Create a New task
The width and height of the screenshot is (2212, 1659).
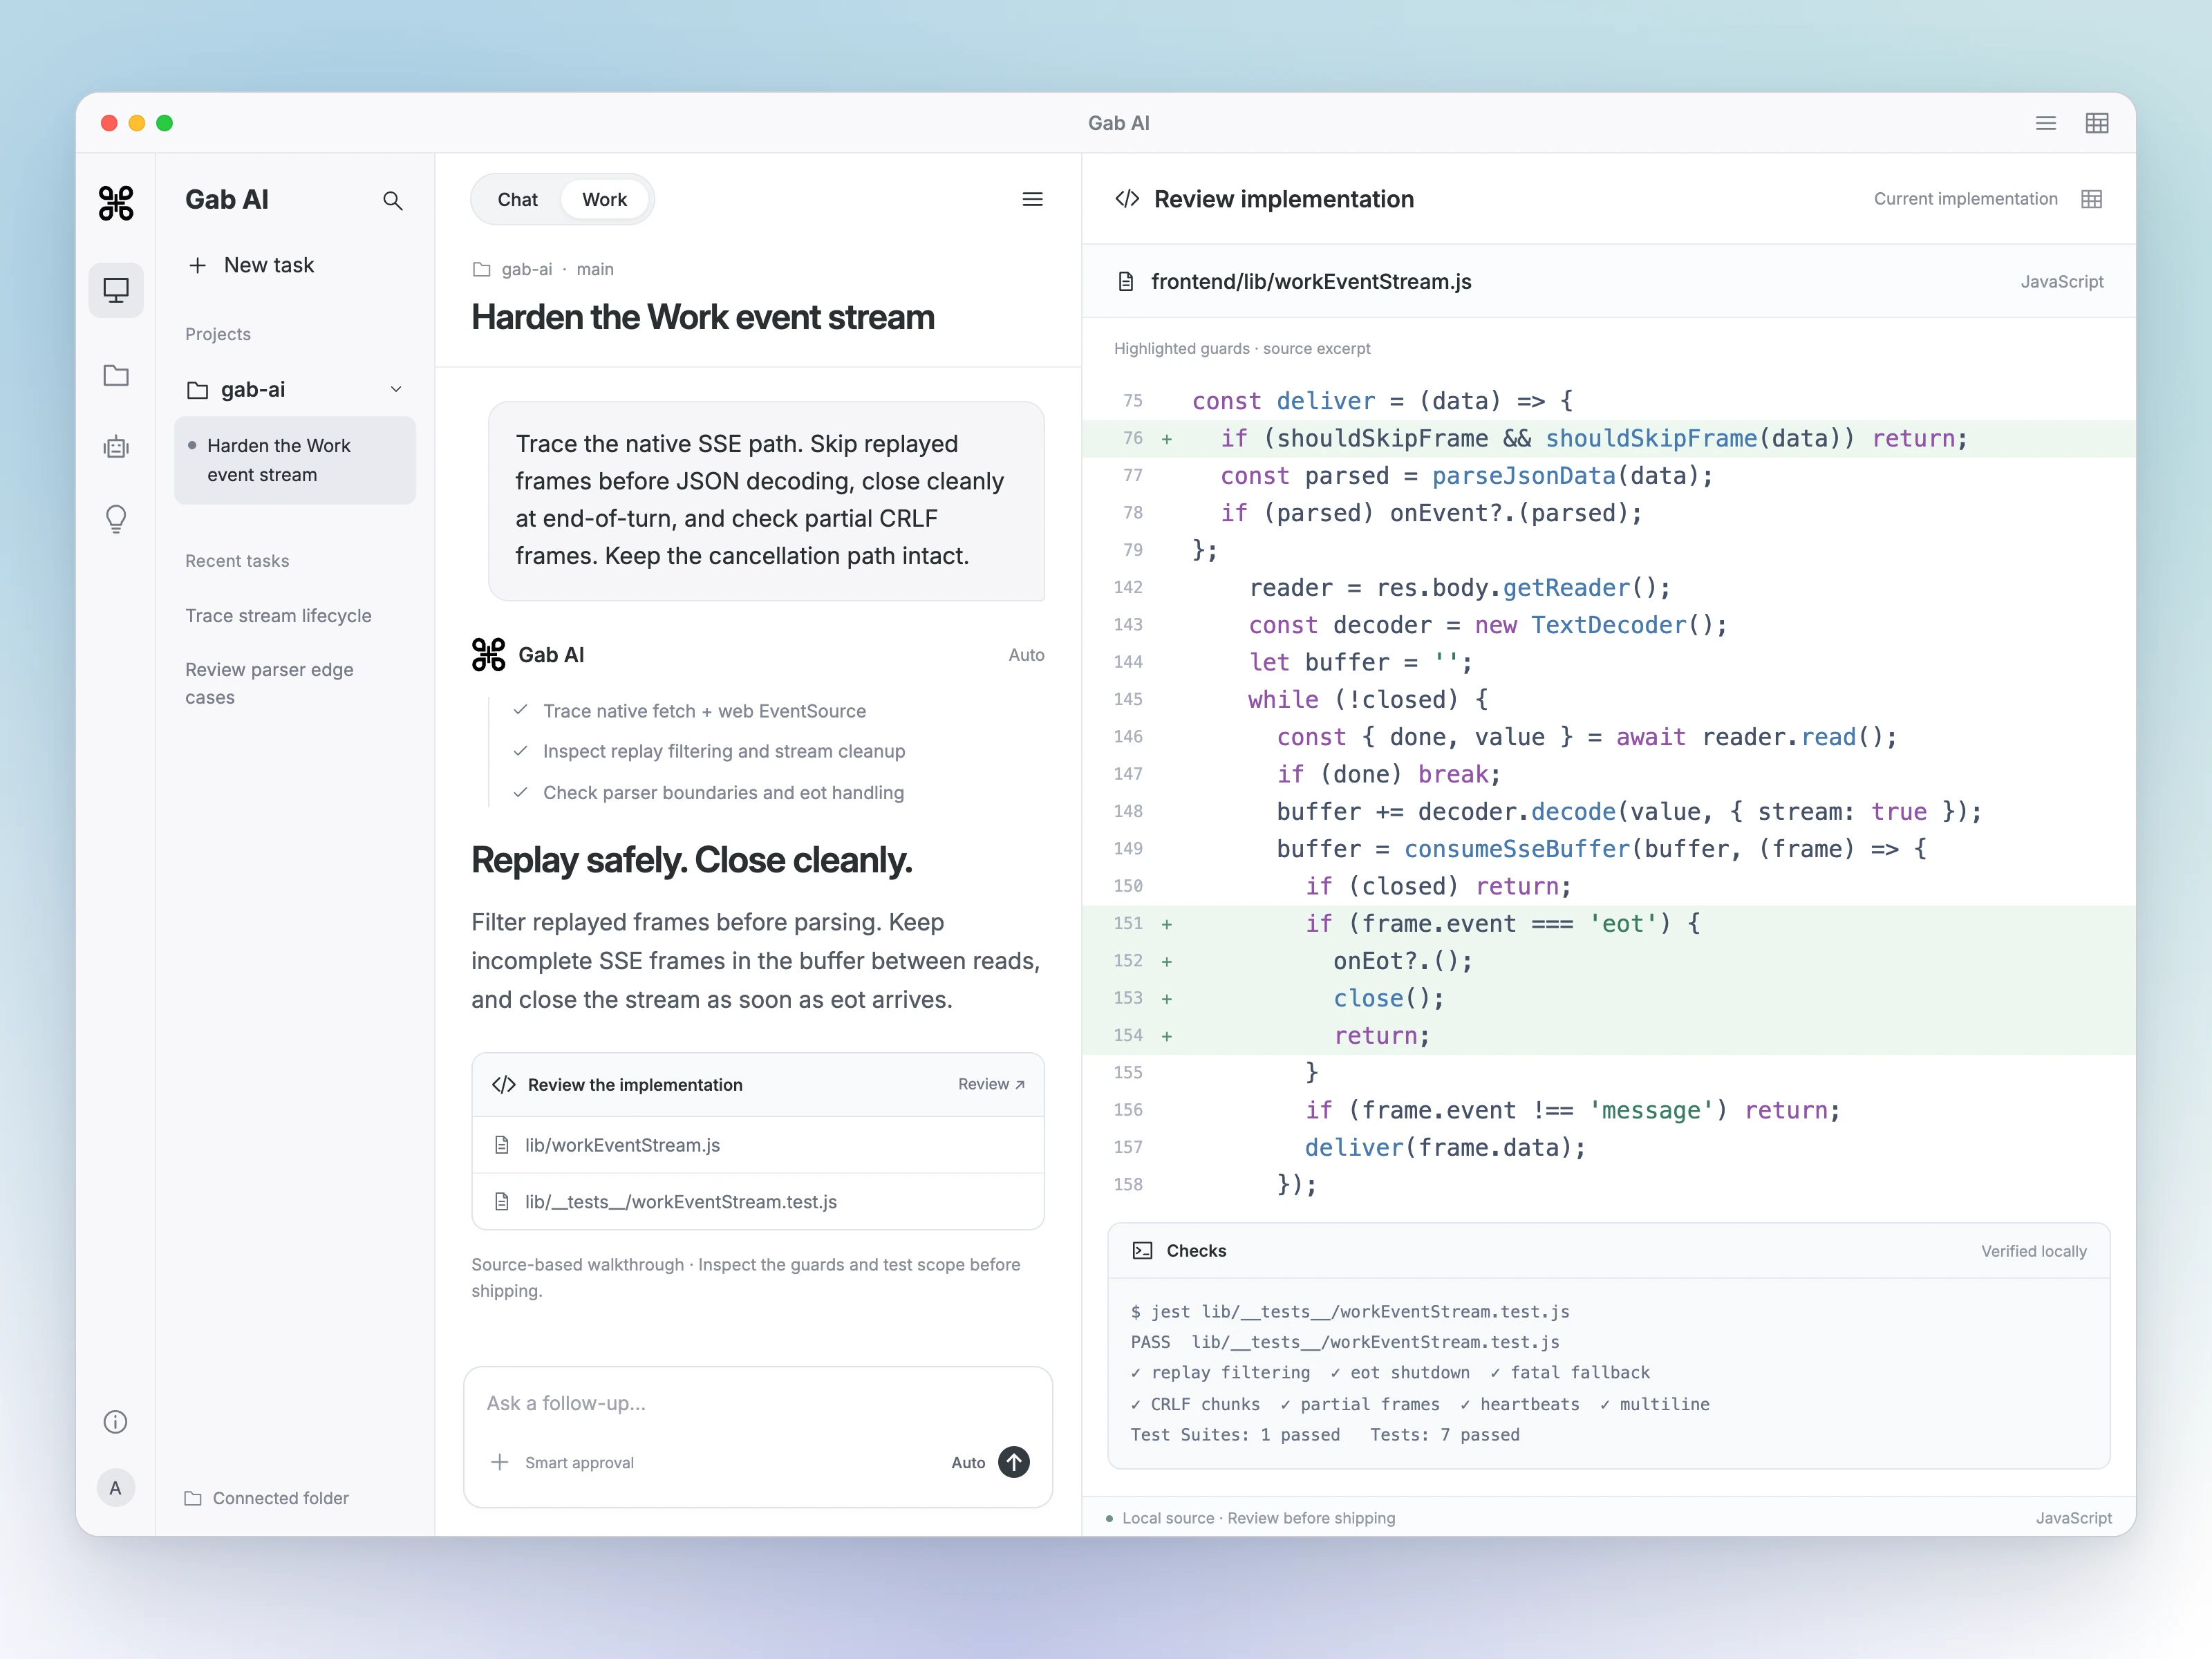coord(252,265)
